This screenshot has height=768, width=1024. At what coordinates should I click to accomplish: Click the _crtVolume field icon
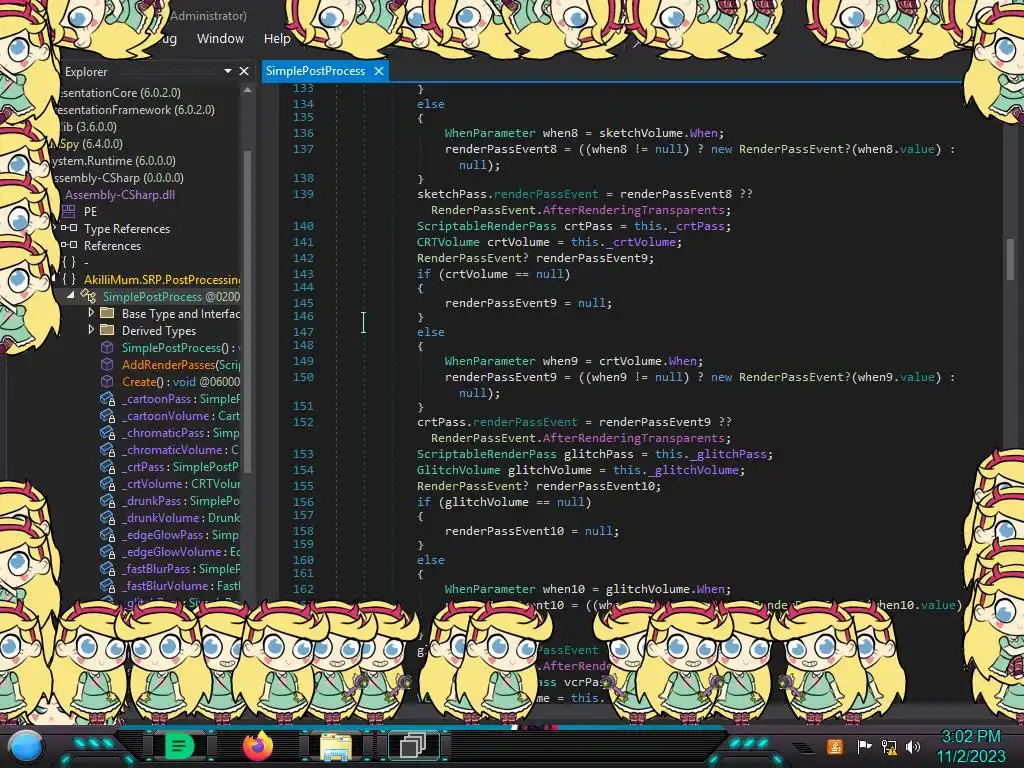pos(107,483)
